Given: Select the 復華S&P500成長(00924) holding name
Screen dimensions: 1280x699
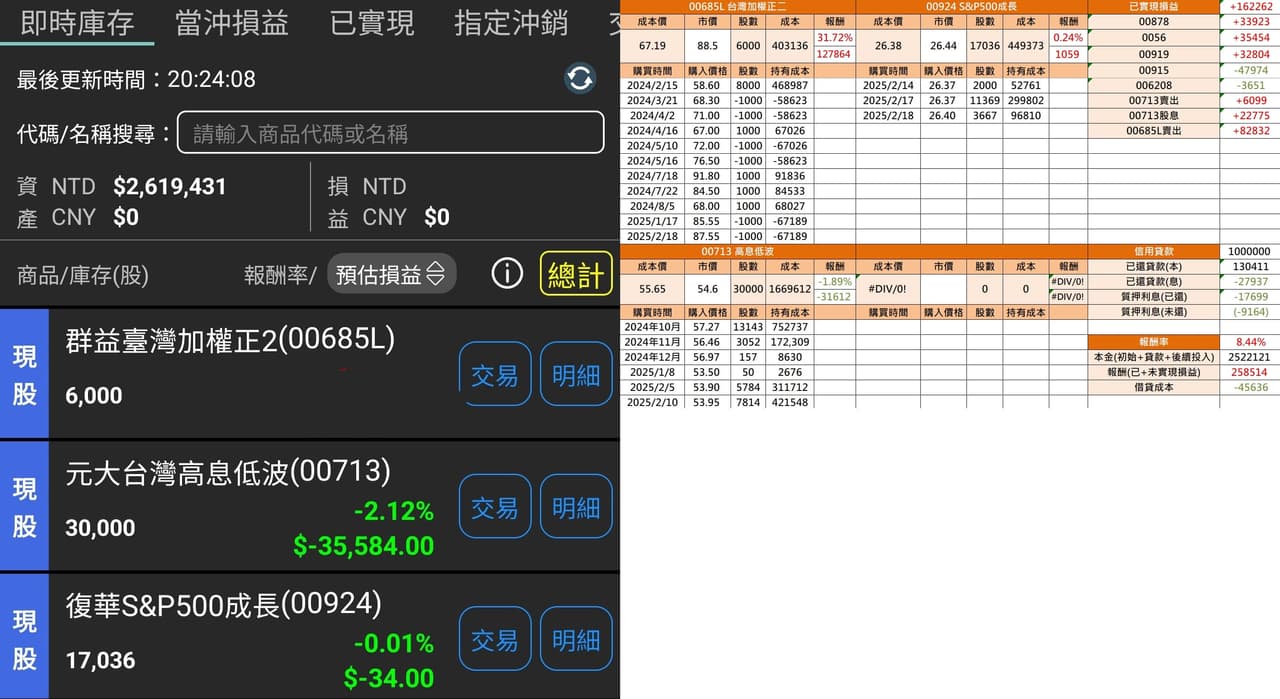Looking at the screenshot, I should (224, 604).
